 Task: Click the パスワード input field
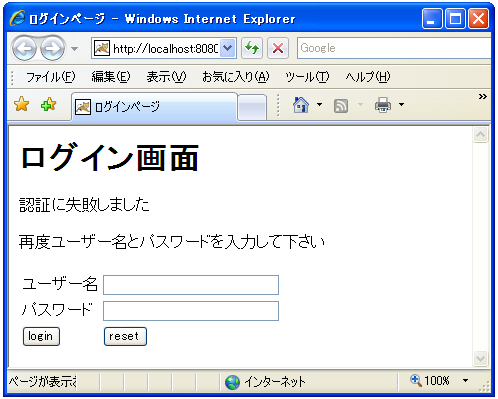(191, 311)
